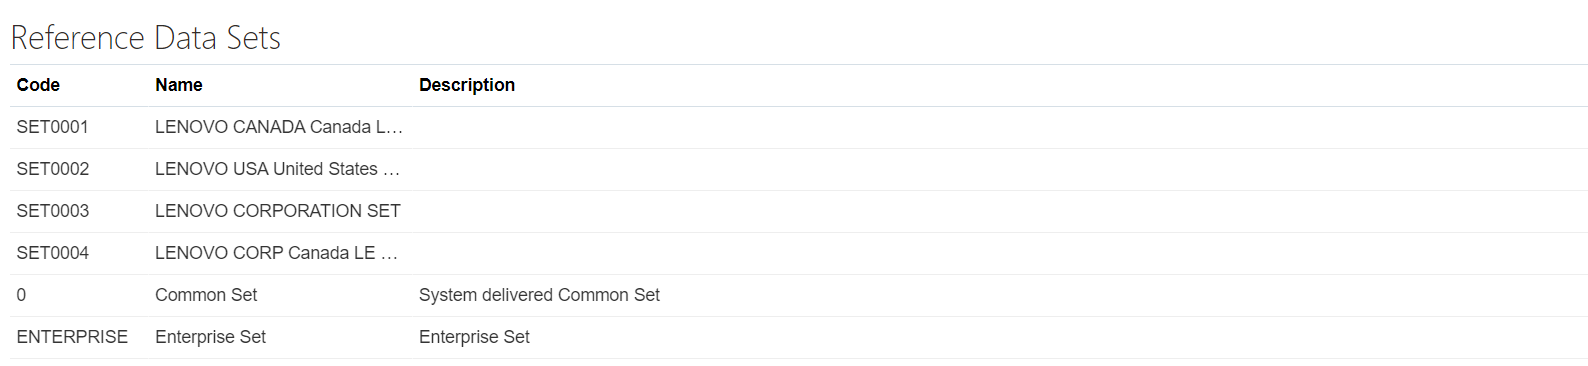The height and width of the screenshot is (366, 1588).
Task: Click the LENOVO USA United States name
Action: click(278, 169)
